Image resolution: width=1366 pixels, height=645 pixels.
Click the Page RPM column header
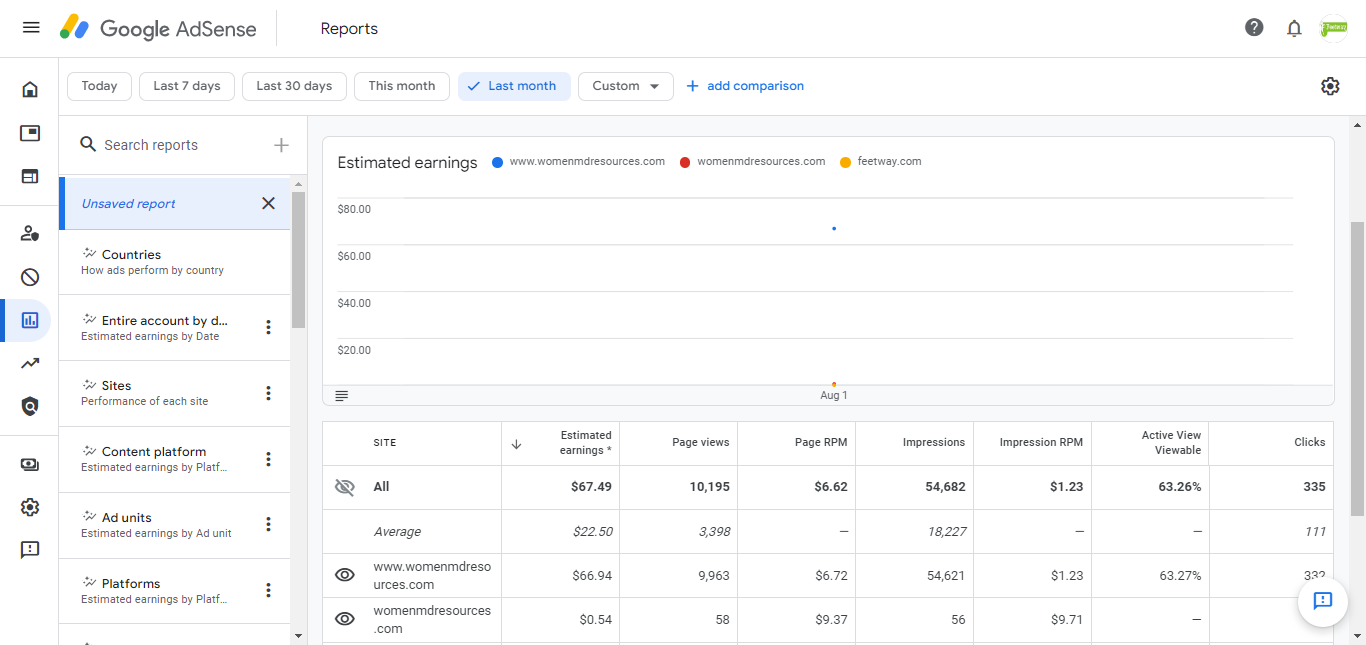tap(821, 442)
